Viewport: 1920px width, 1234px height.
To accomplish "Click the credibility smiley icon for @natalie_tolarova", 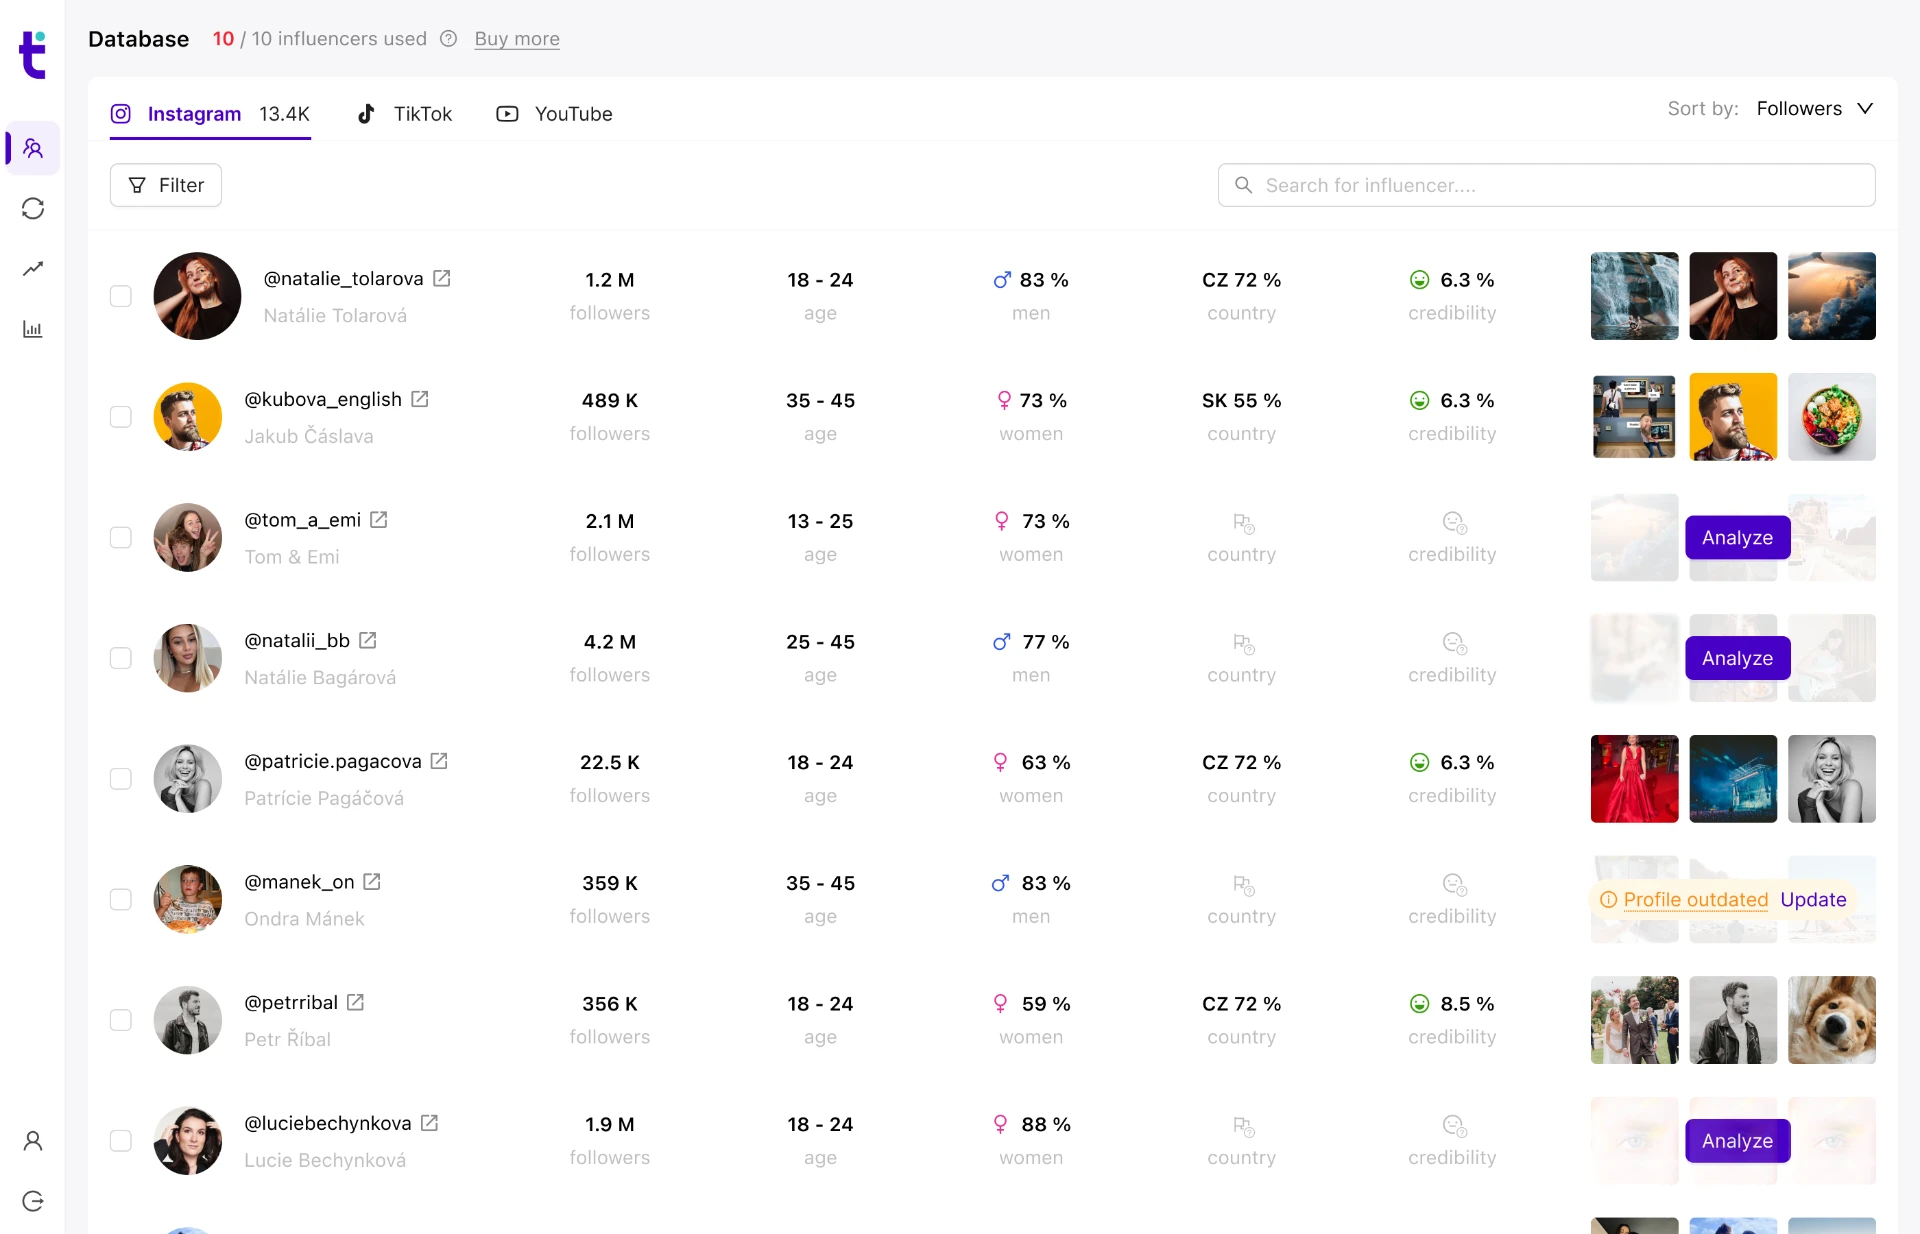I will coord(1419,280).
